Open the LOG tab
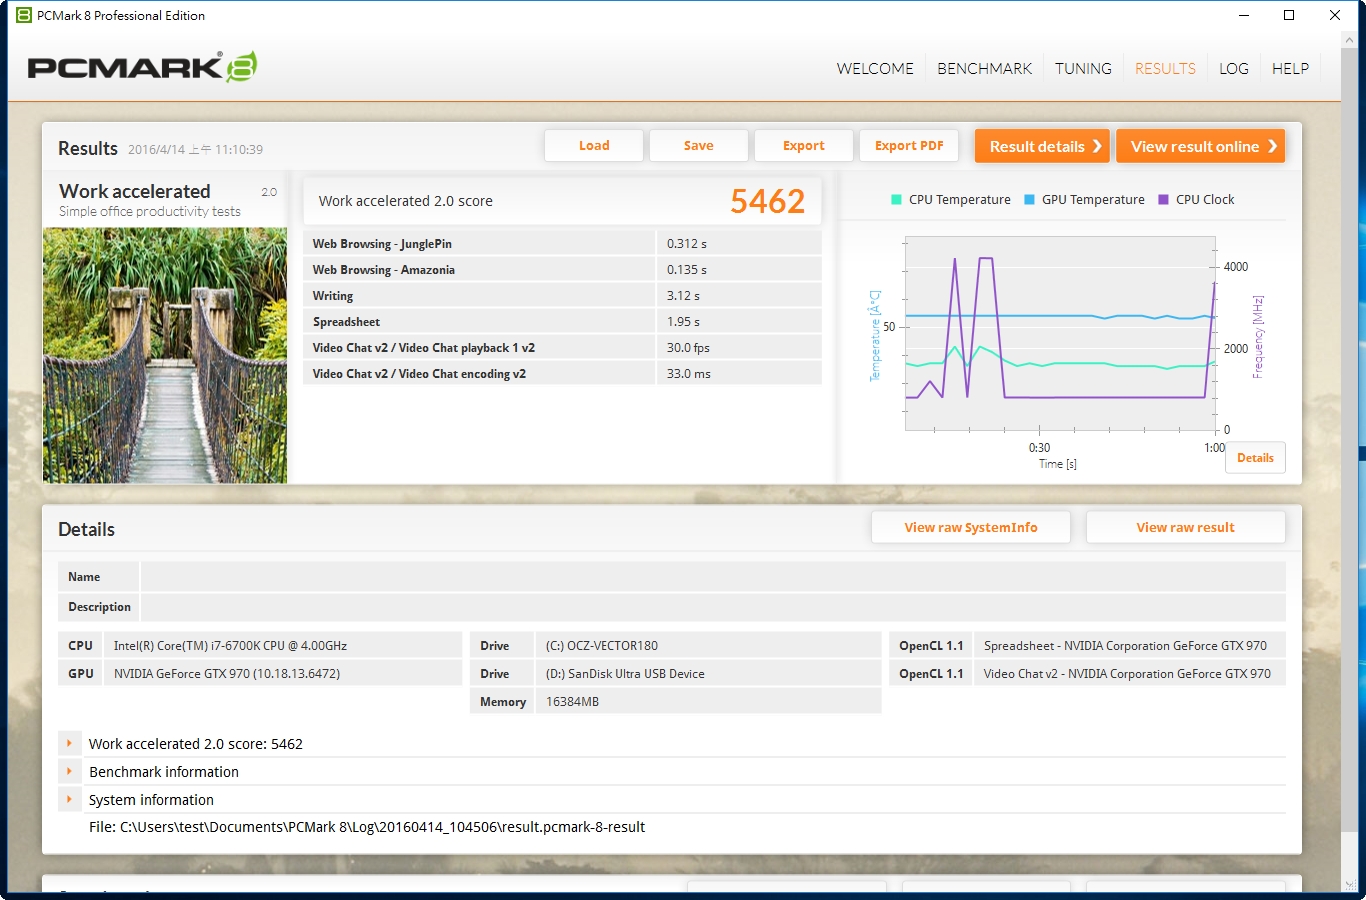 click(x=1233, y=68)
